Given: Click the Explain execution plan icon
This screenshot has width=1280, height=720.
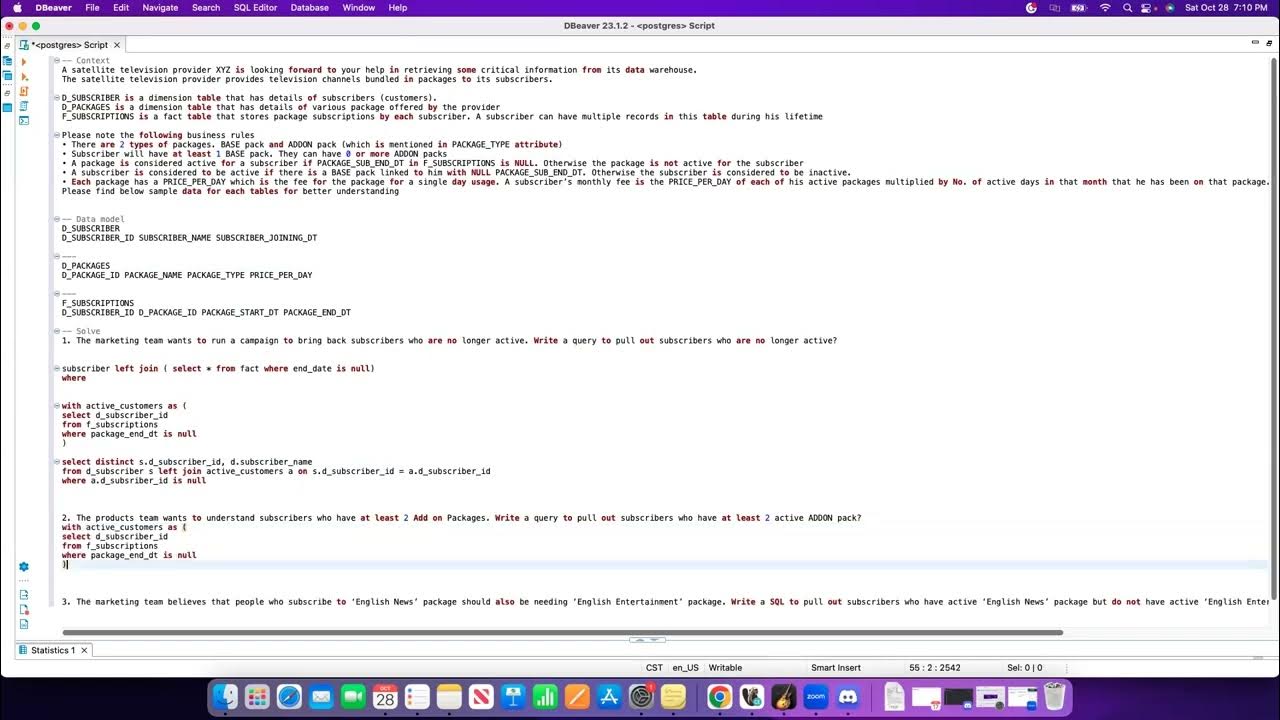Looking at the screenshot, I should pyautogui.click(x=24, y=105).
